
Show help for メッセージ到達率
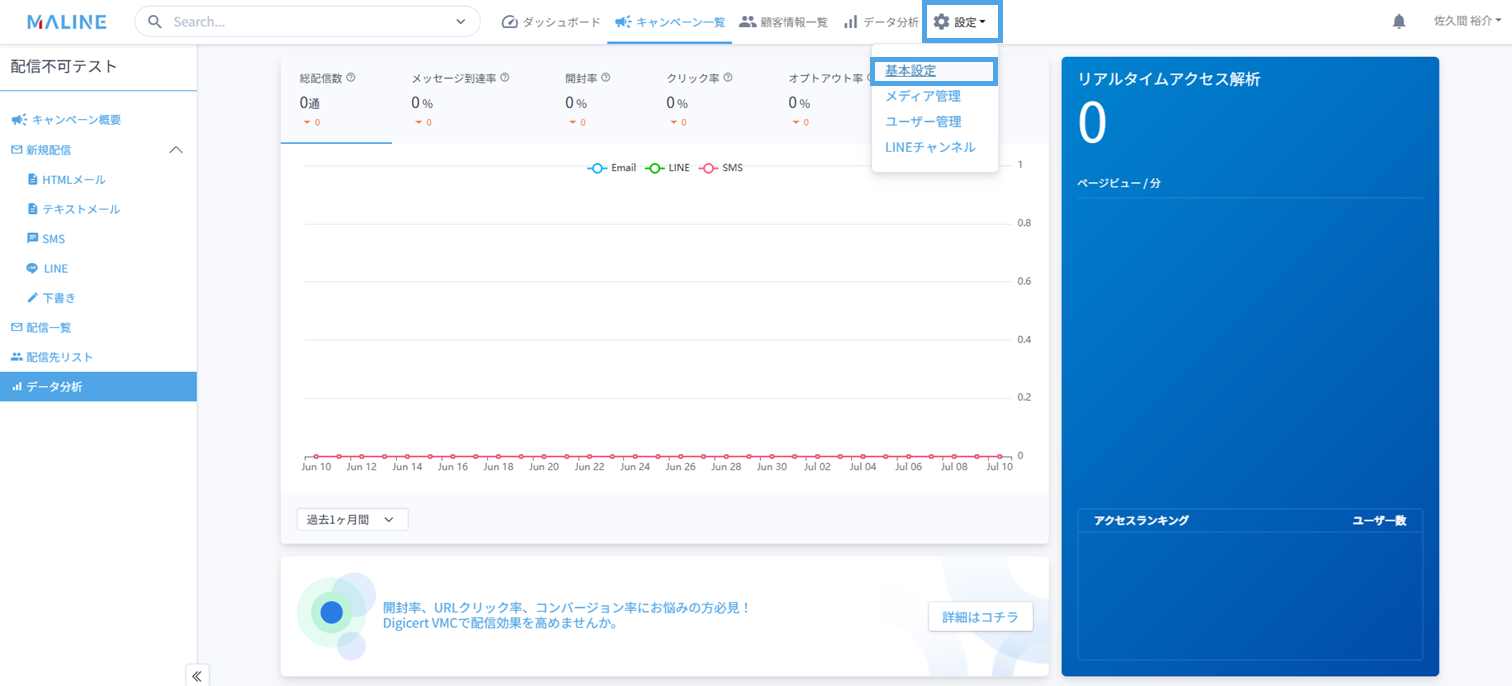pos(505,78)
